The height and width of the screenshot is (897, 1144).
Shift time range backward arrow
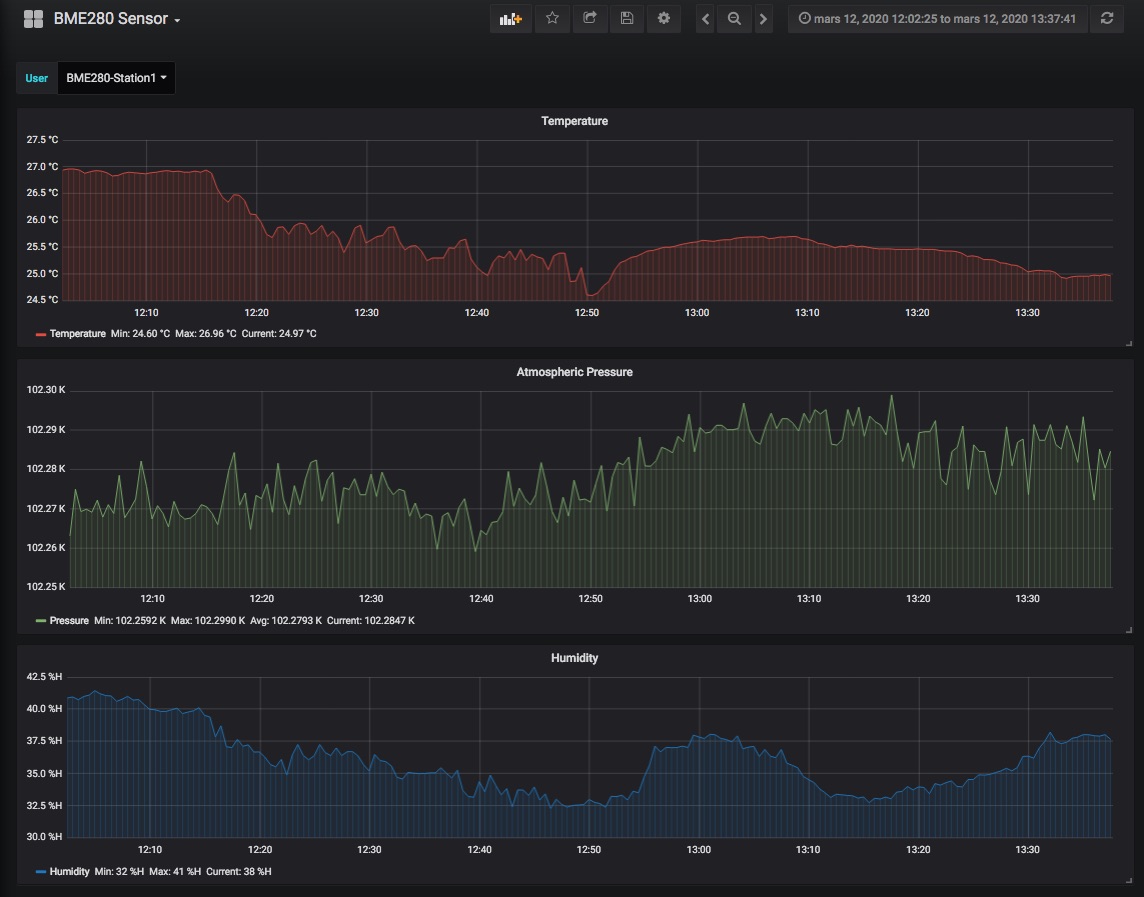[705, 19]
